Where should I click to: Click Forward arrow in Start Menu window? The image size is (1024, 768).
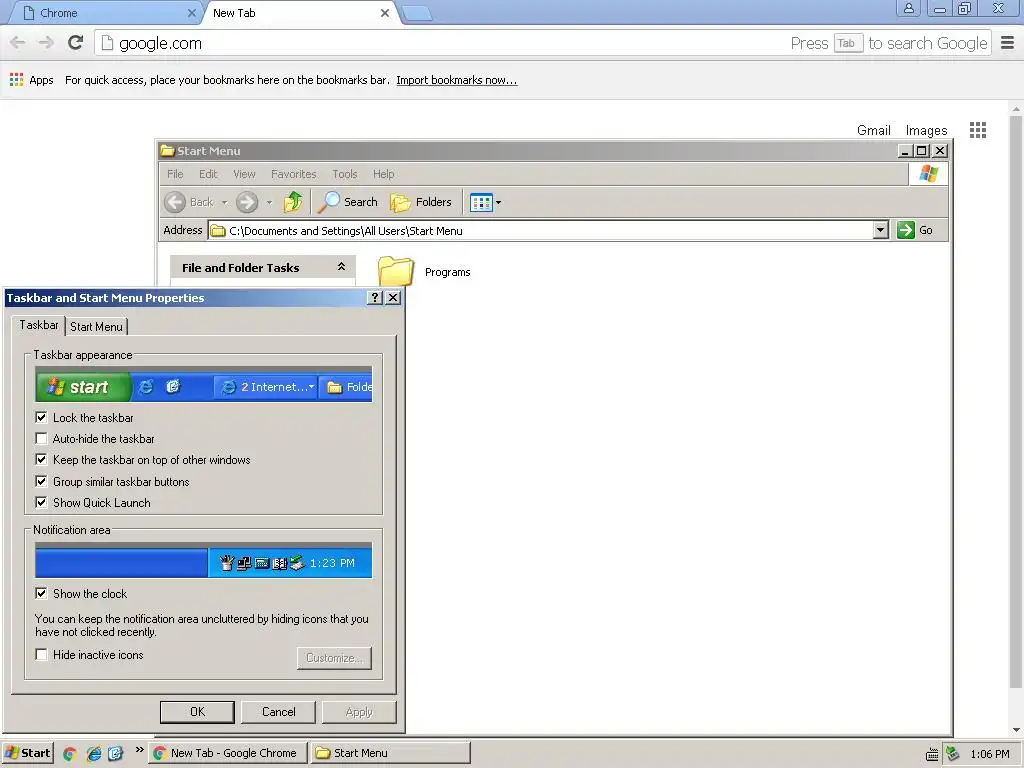click(247, 202)
